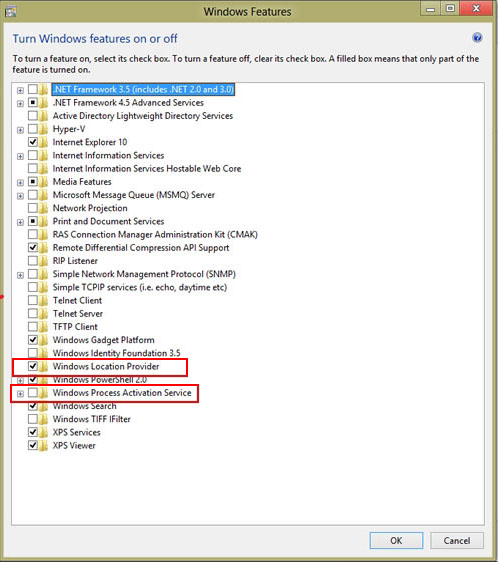Screen dimensions: 498x562
Task: Close the Windows Features window
Action: [x=476, y=9]
